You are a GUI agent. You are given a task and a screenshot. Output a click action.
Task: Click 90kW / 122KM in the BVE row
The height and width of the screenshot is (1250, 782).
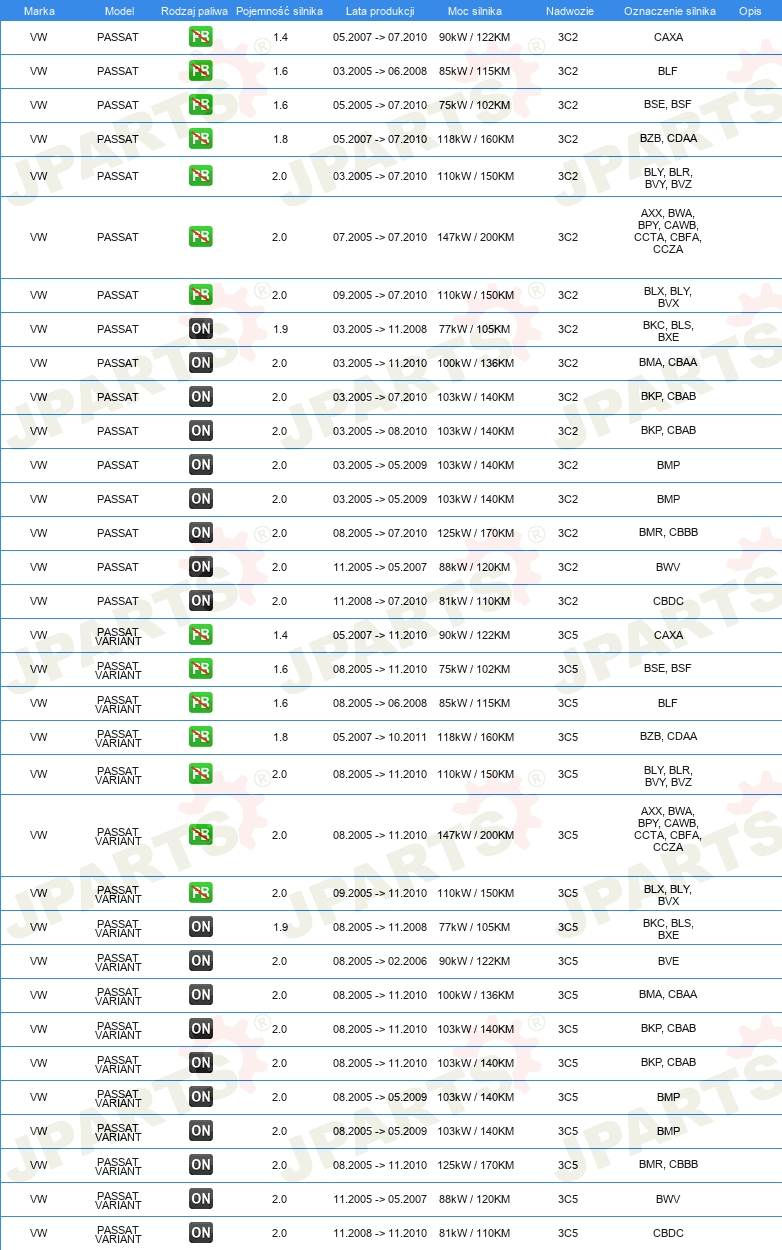coord(475,961)
